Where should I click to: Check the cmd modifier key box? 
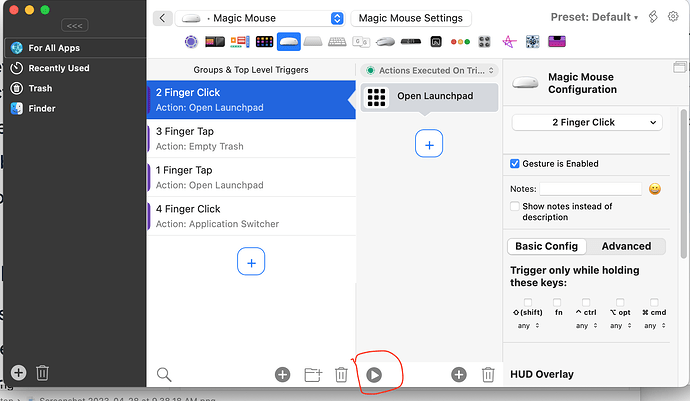coord(654,302)
